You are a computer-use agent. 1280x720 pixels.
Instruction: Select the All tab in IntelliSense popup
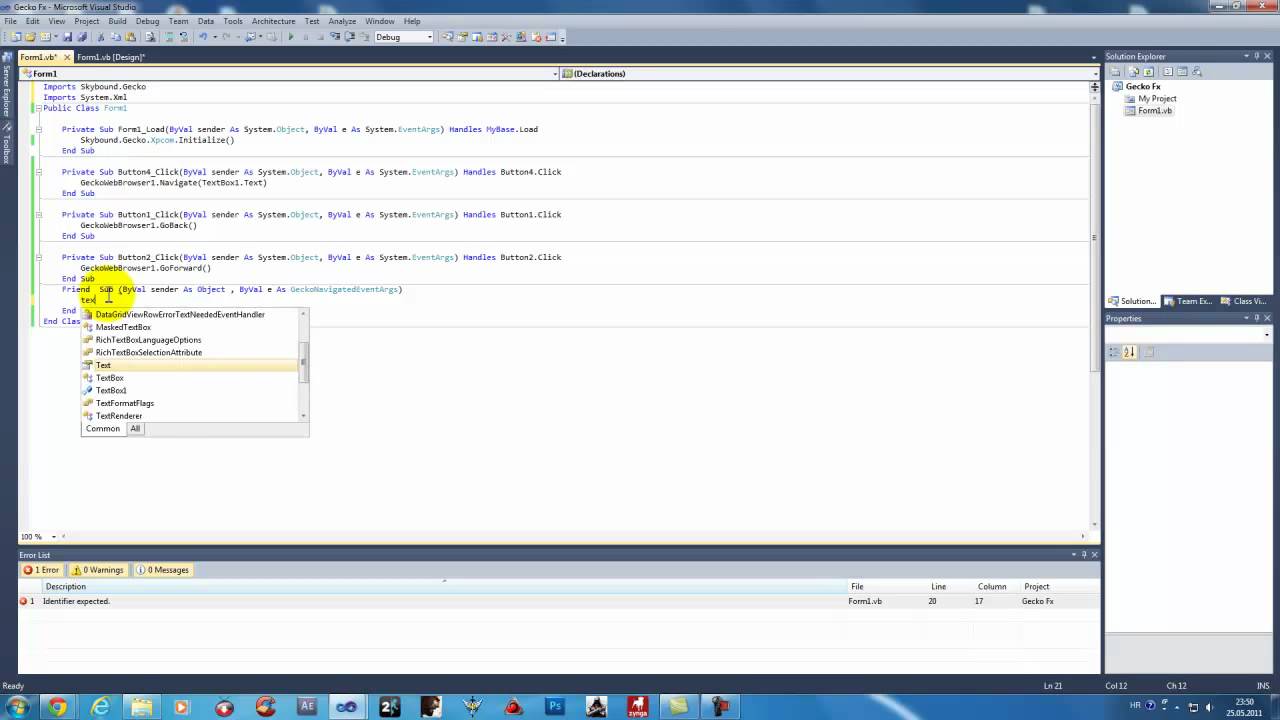pyautogui.click(x=135, y=429)
